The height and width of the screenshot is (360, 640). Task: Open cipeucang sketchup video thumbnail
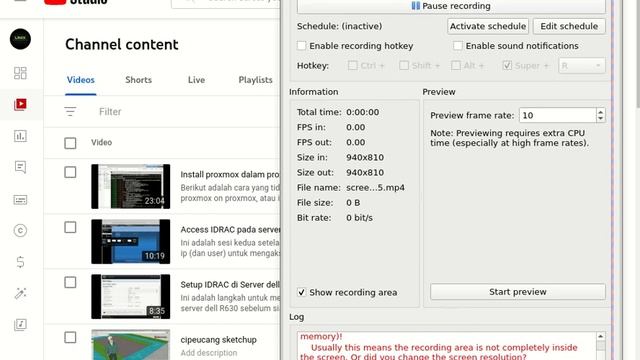[x=131, y=345]
